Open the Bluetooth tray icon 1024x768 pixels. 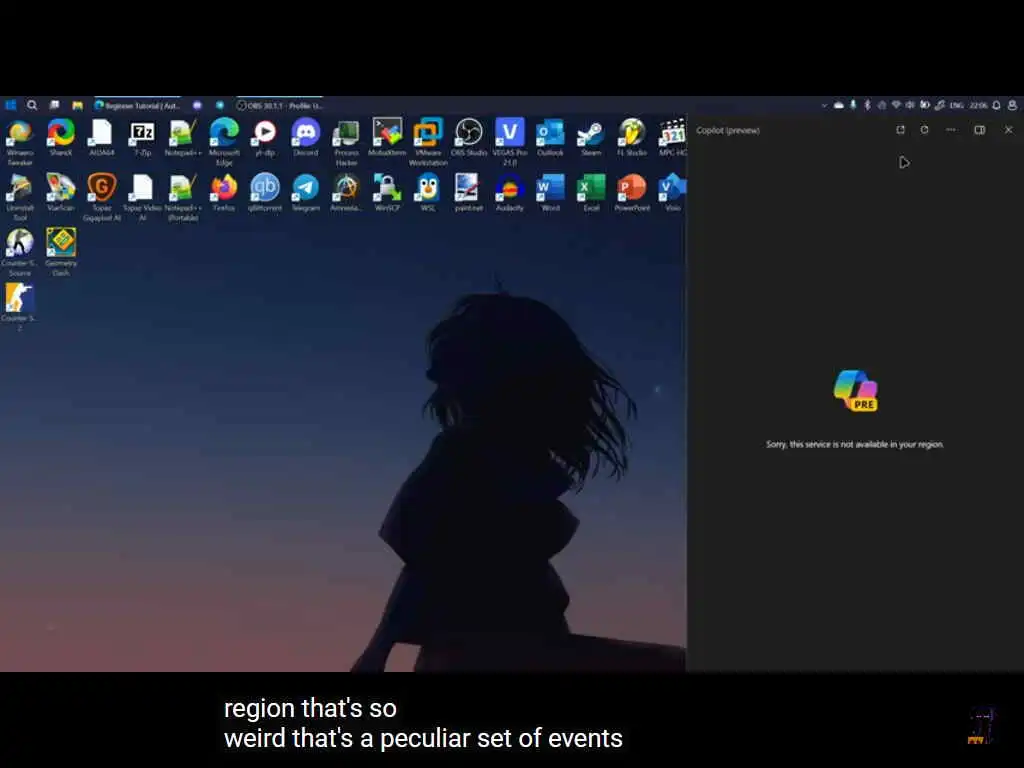click(867, 105)
